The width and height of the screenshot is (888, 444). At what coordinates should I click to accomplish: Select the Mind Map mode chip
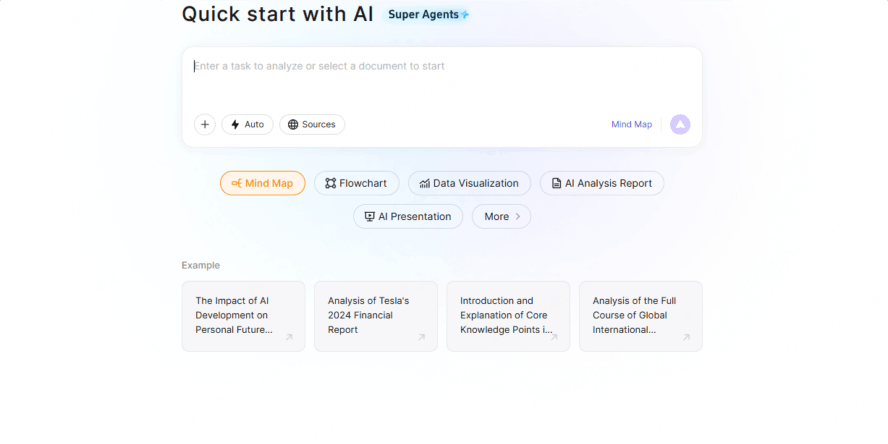point(262,183)
